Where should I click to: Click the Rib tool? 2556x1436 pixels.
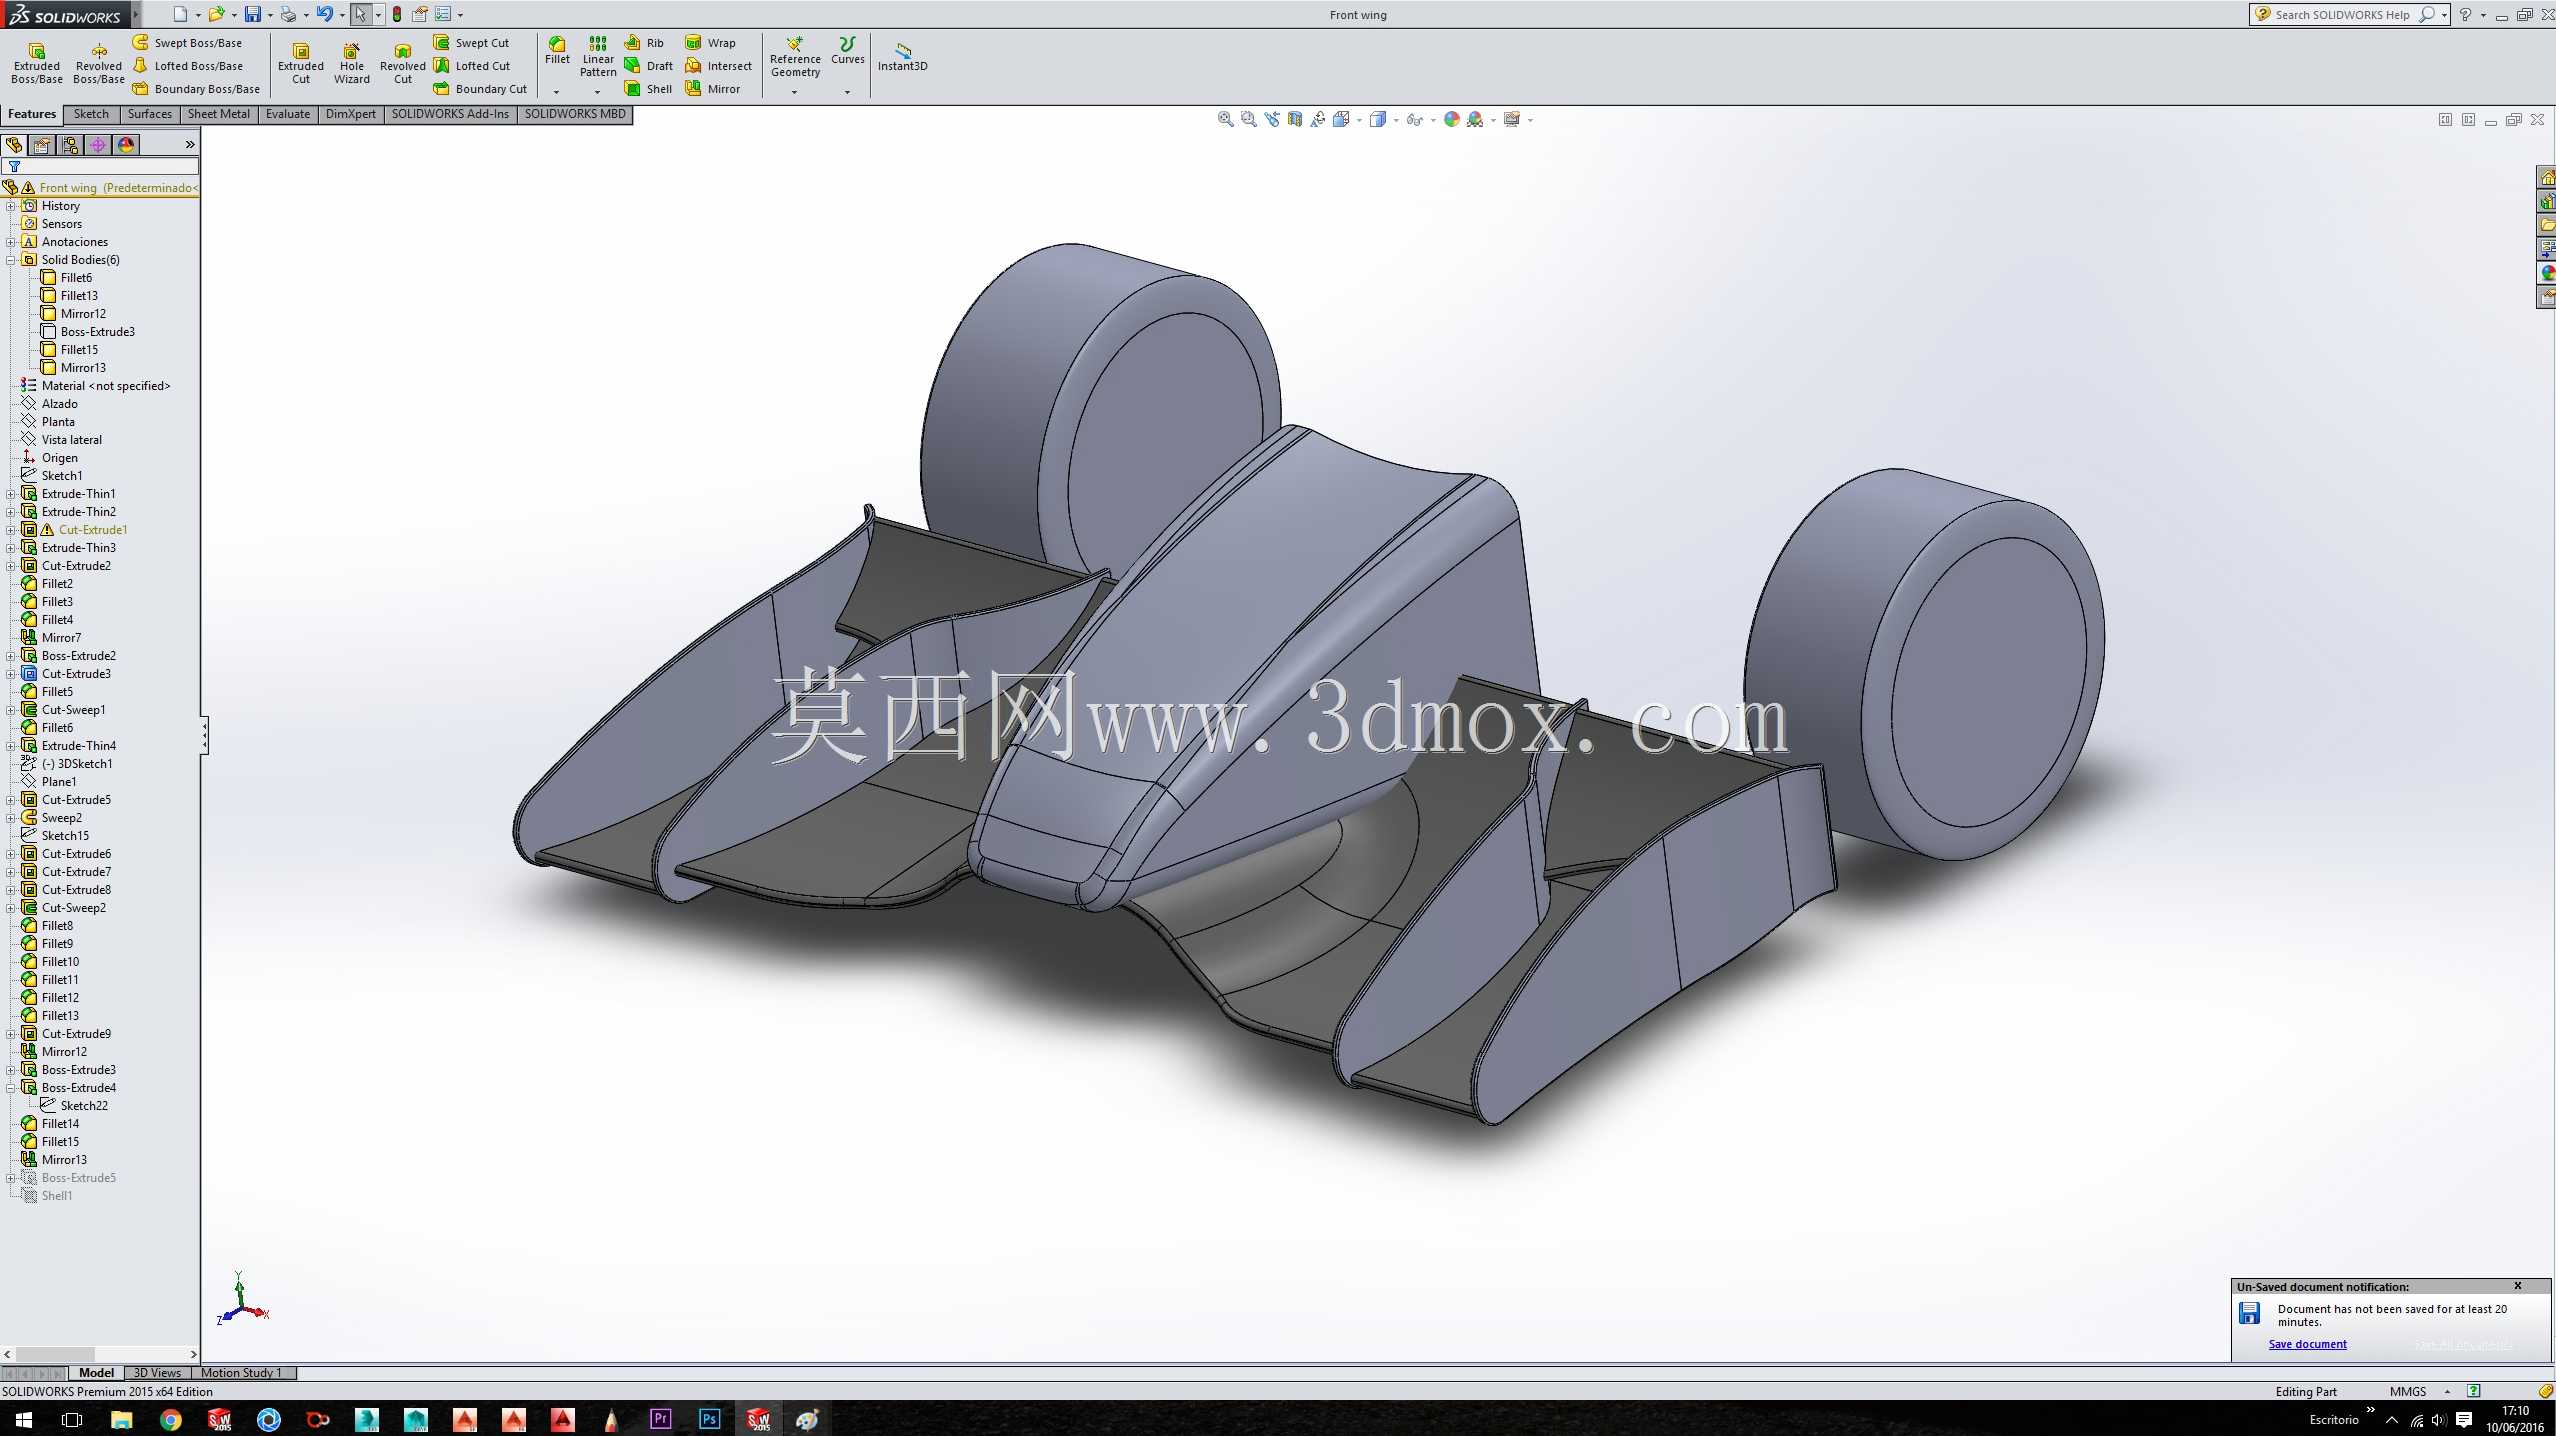(645, 43)
